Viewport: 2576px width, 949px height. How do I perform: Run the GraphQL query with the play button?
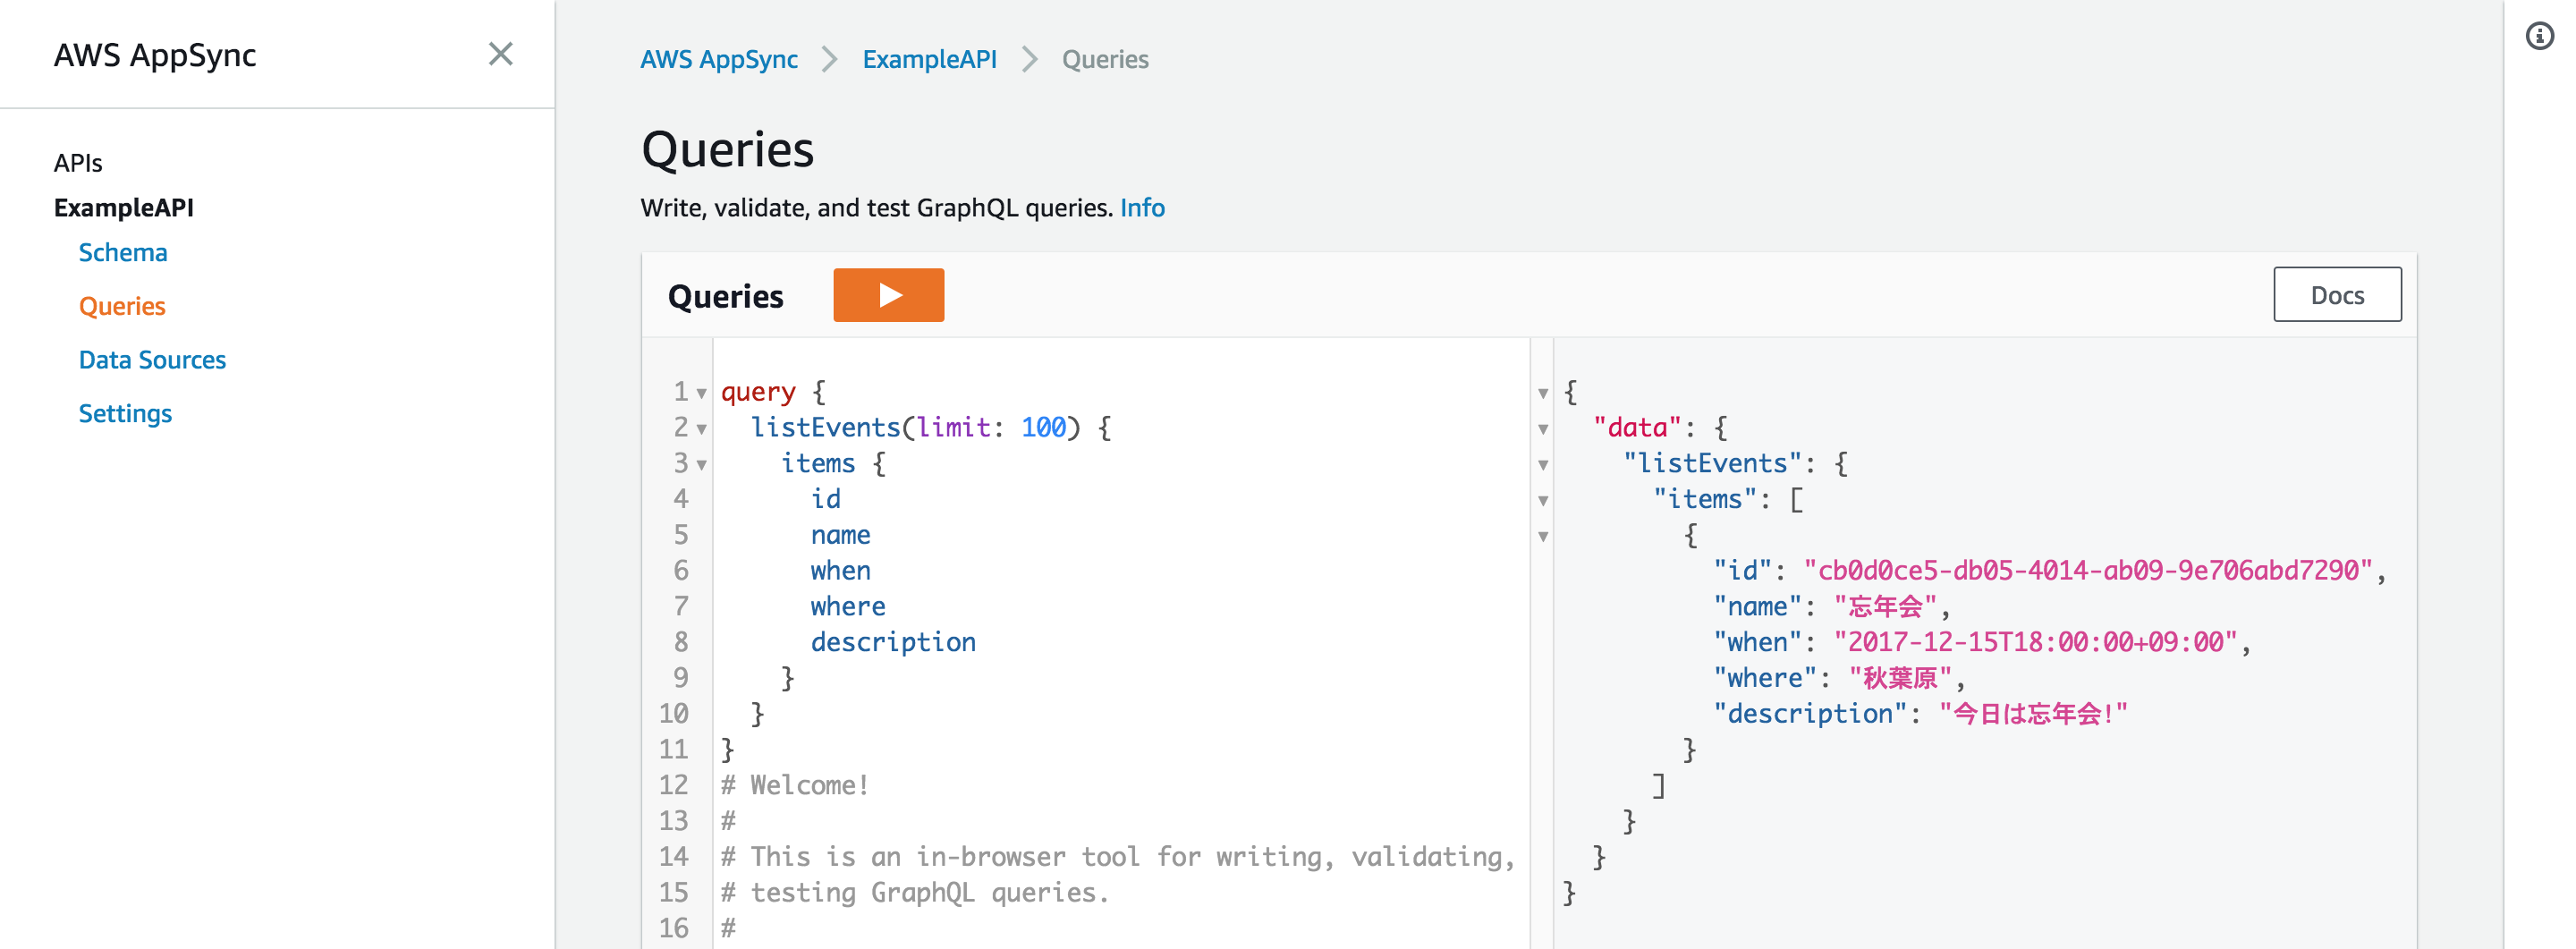(888, 294)
